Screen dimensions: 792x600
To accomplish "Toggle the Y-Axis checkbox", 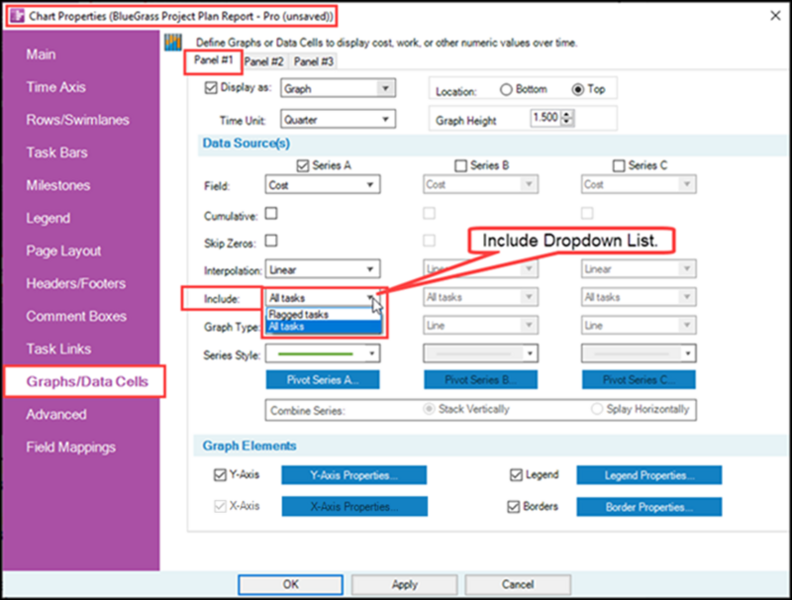I will point(220,475).
